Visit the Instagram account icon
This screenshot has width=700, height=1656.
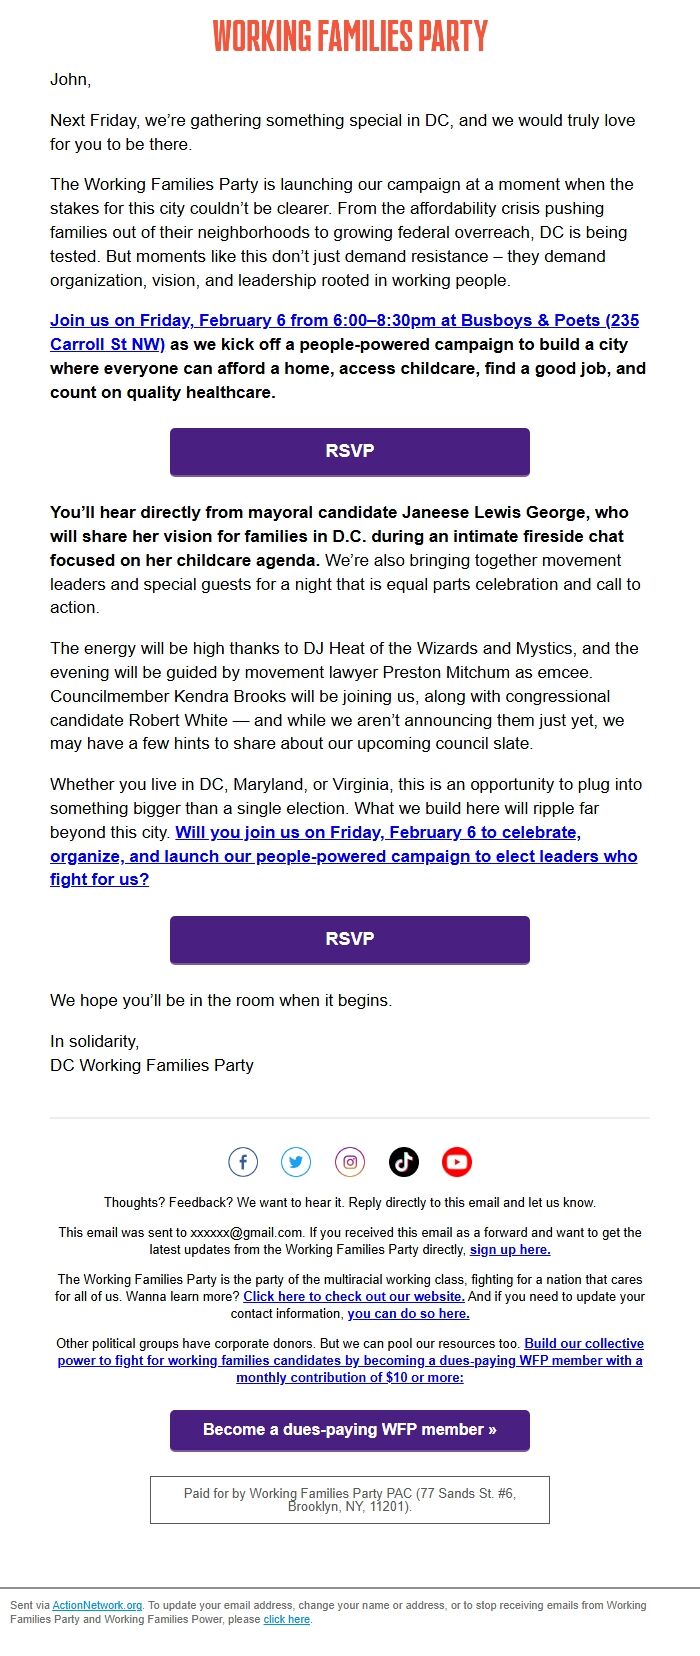349,1162
